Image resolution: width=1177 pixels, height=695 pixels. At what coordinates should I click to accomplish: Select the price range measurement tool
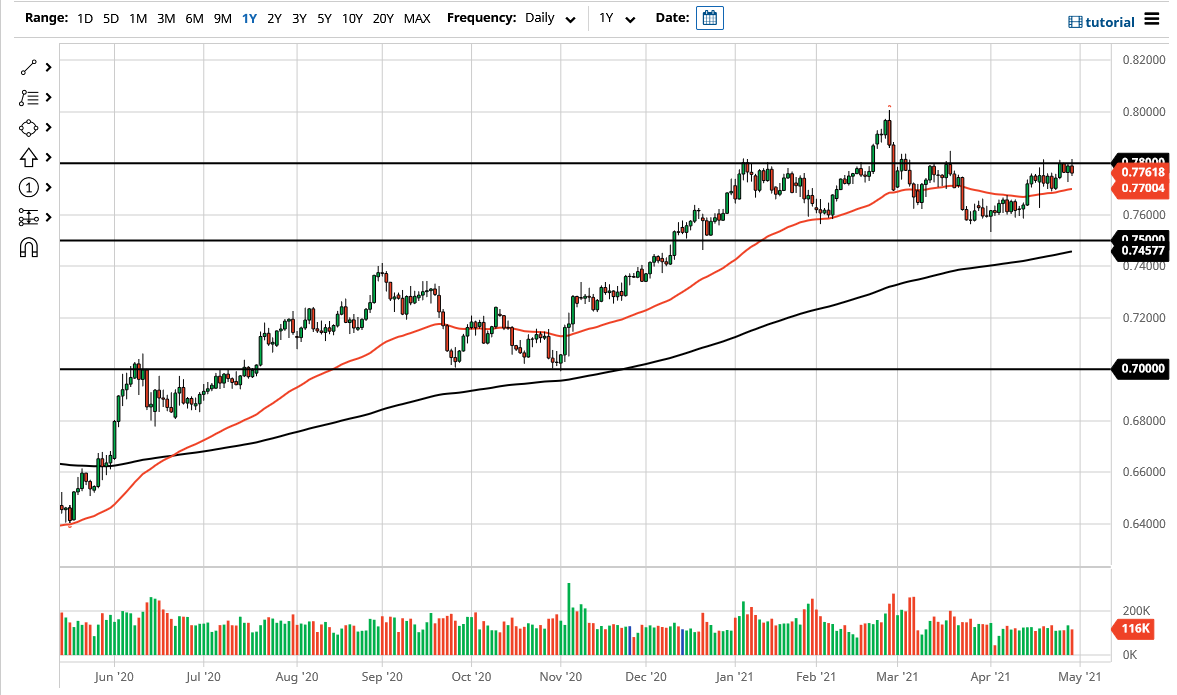coord(28,217)
